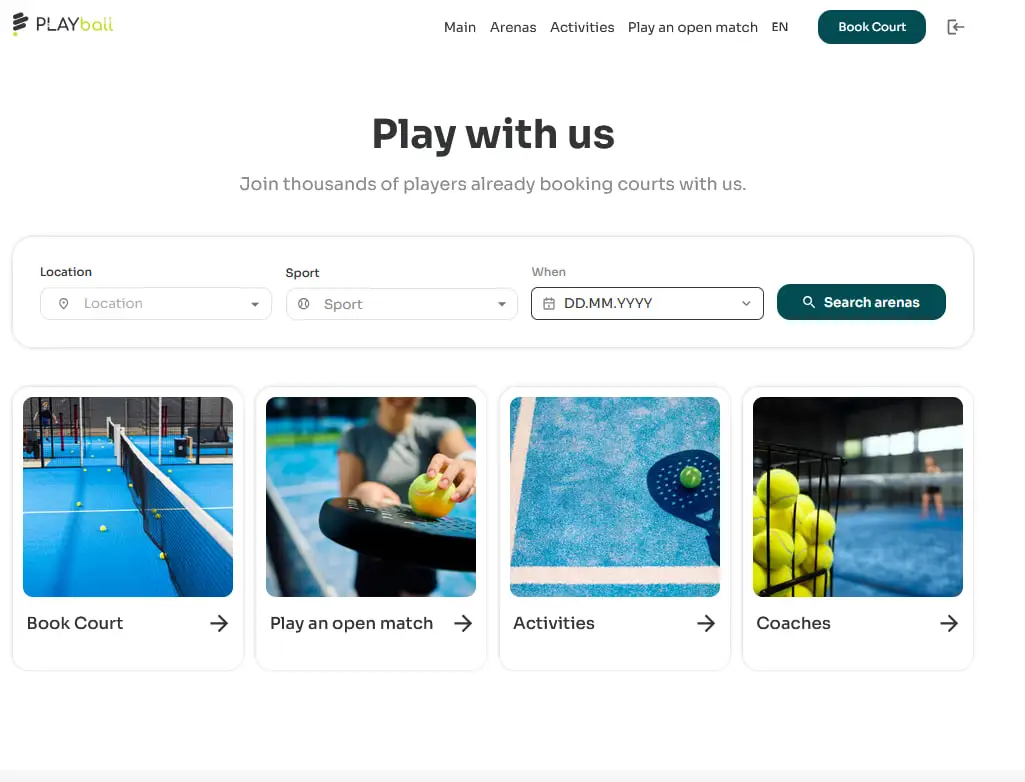The image size is (1025, 782).
Task: Click the Book Court header button
Action: (871, 27)
